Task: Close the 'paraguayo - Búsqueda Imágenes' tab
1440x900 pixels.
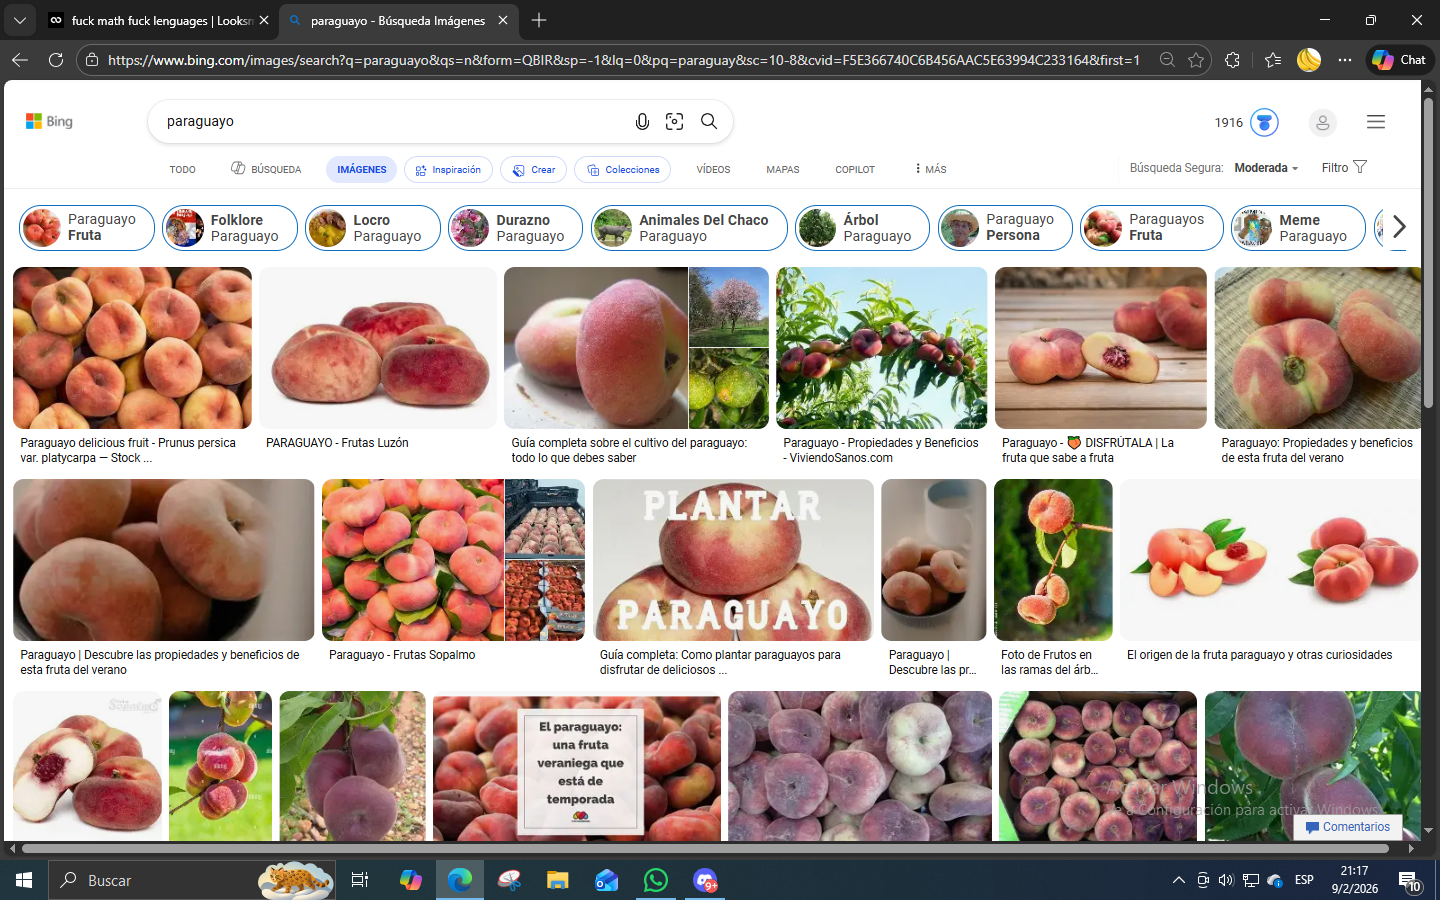Action: pos(503,20)
